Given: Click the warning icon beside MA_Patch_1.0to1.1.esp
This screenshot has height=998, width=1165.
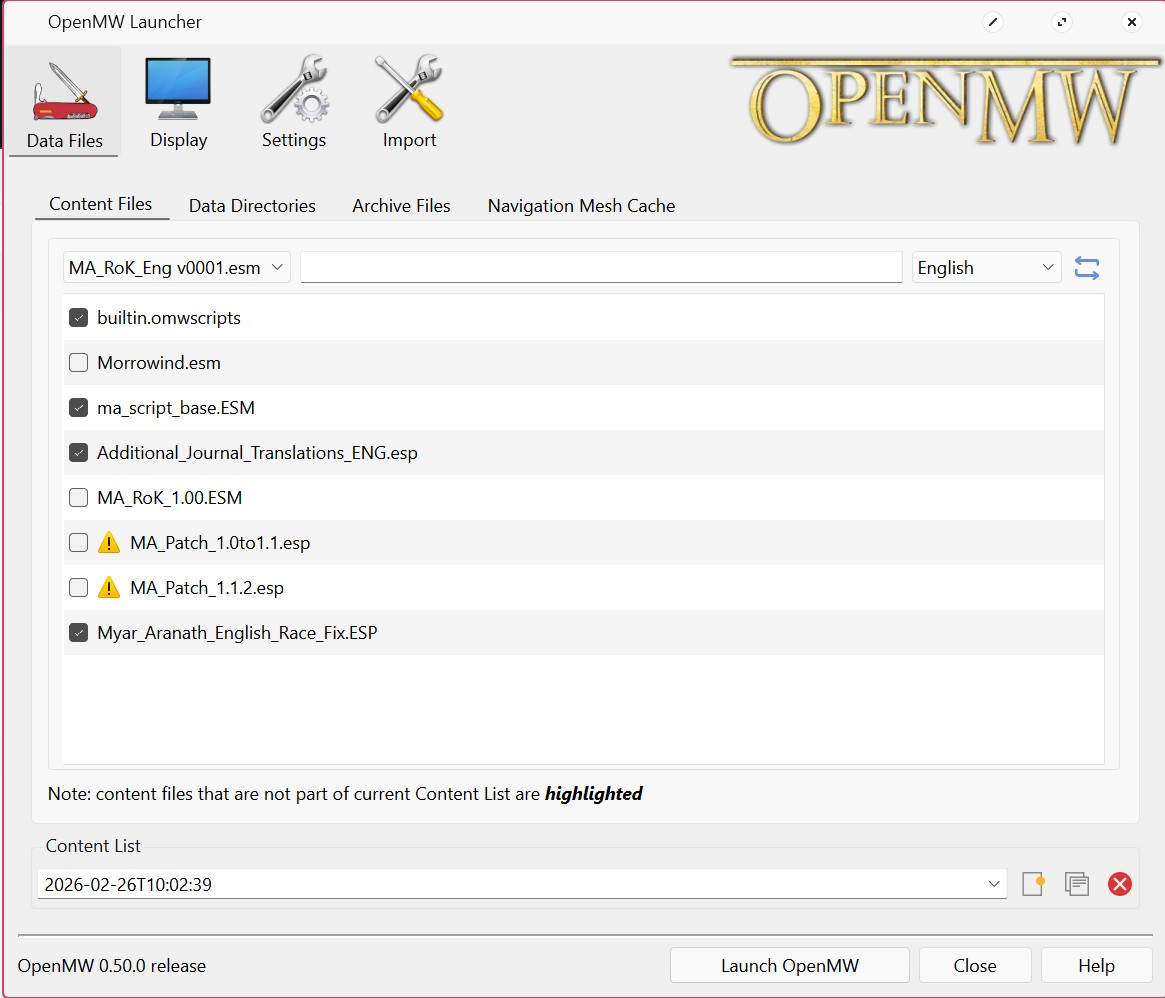Looking at the screenshot, I should point(109,542).
